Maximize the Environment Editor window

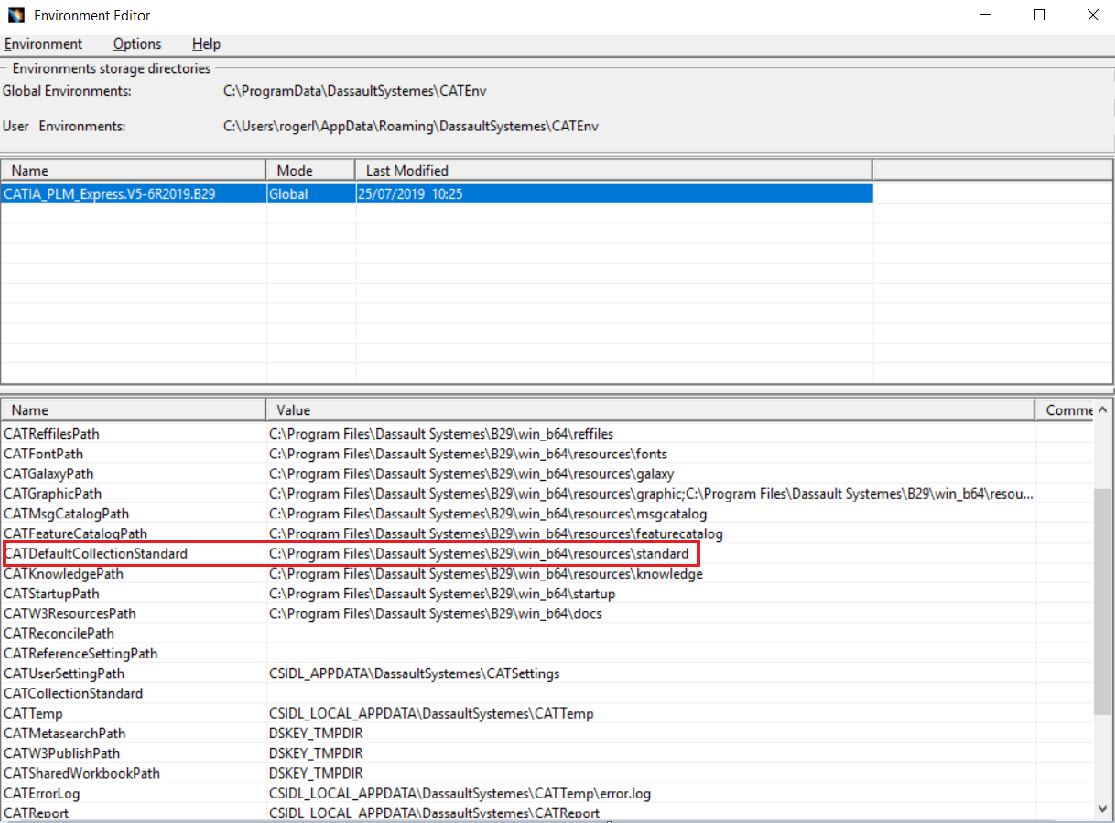pyautogui.click(x=1040, y=14)
